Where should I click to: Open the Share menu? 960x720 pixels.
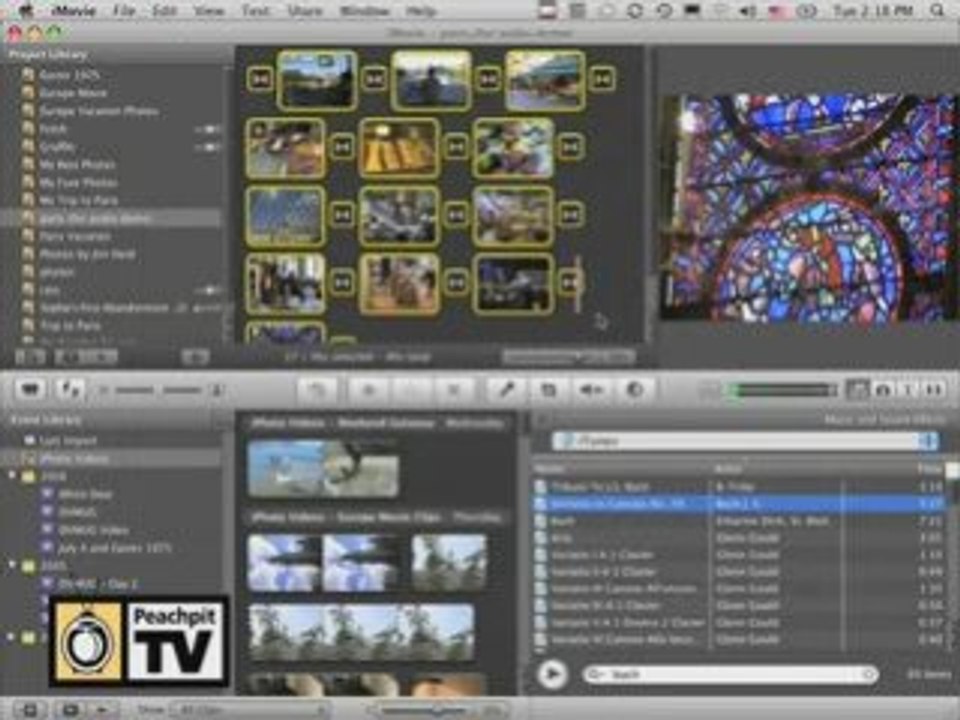pos(305,10)
